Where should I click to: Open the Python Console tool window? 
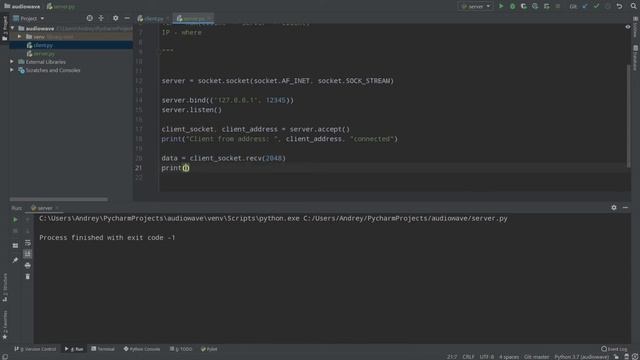[x=142, y=349]
